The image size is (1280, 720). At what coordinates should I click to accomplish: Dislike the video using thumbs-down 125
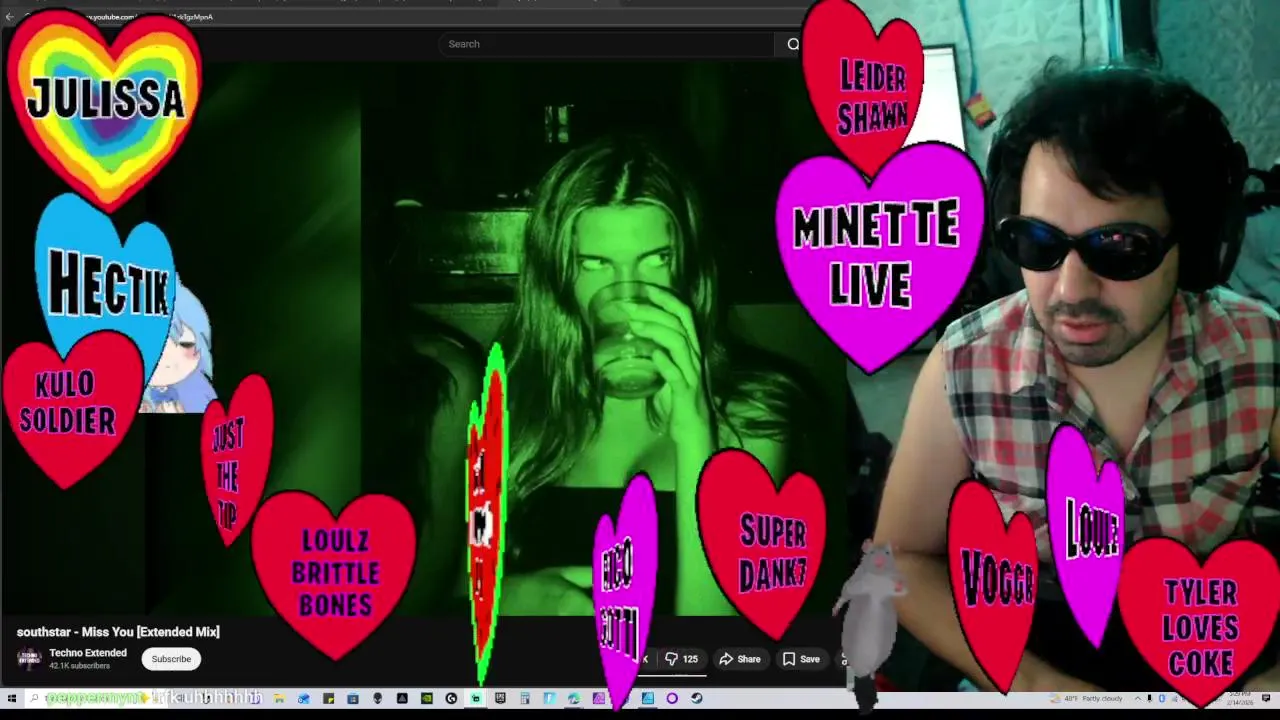point(681,659)
